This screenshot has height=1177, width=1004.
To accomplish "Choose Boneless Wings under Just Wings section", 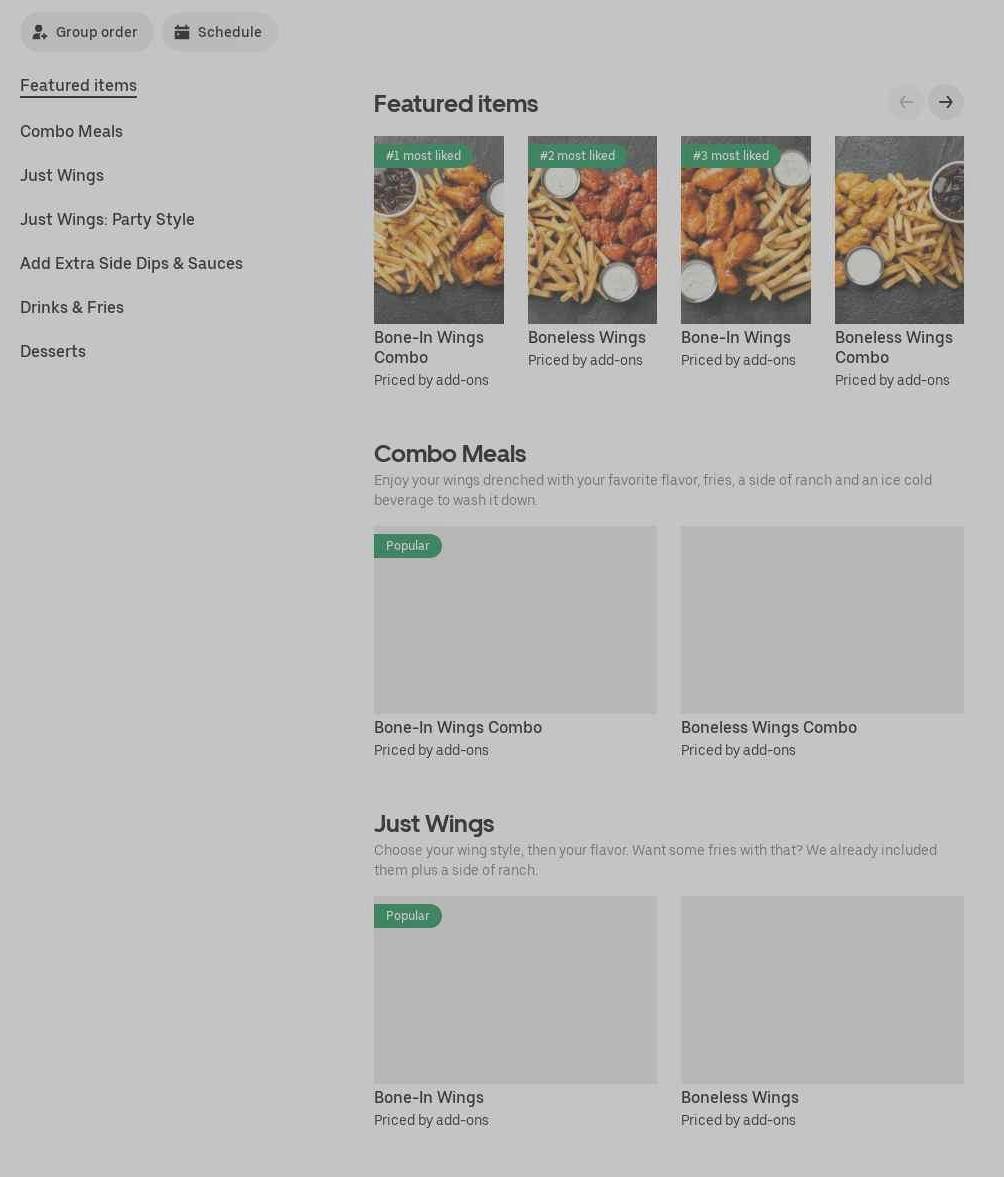I will coord(822,990).
